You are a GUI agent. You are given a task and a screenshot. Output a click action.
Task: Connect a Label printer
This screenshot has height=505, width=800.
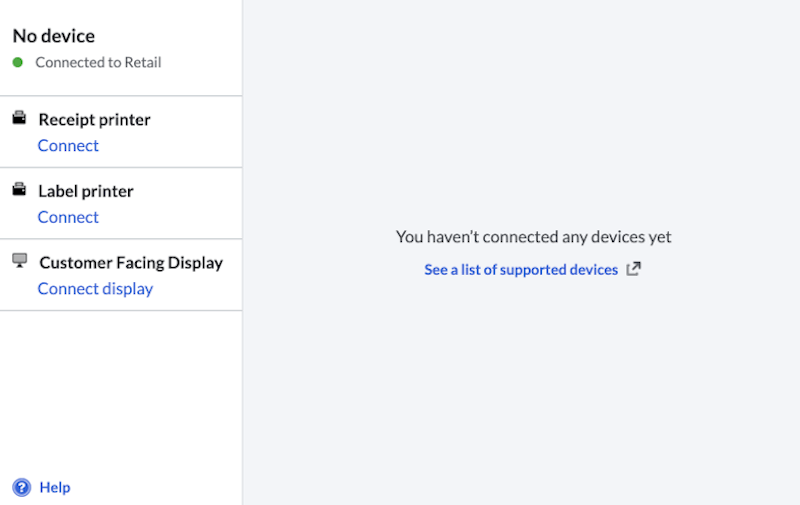68,217
